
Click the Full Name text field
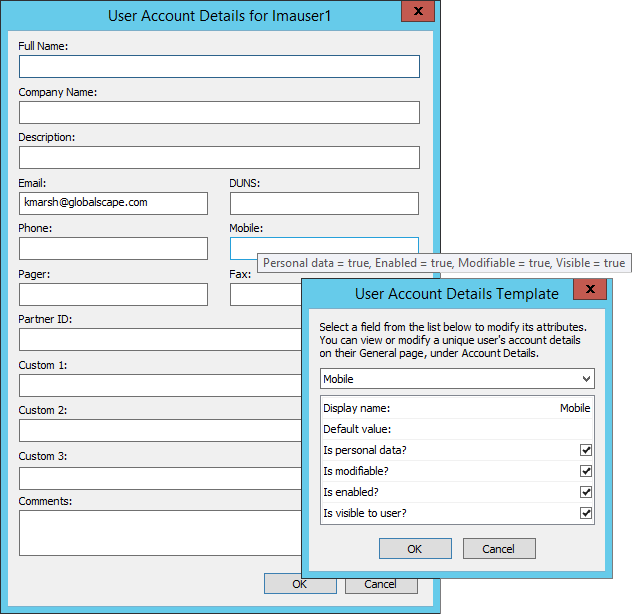click(219, 66)
